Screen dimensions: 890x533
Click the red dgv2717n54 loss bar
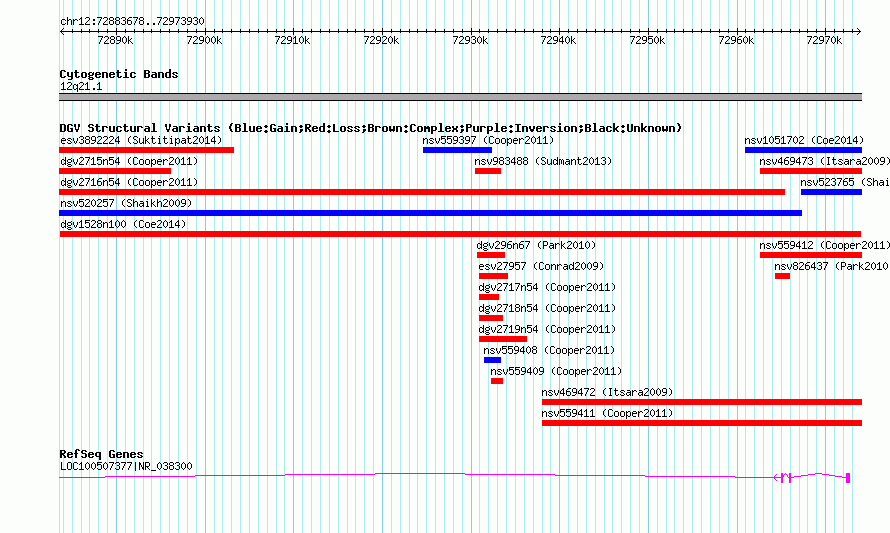tap(489, 297)
